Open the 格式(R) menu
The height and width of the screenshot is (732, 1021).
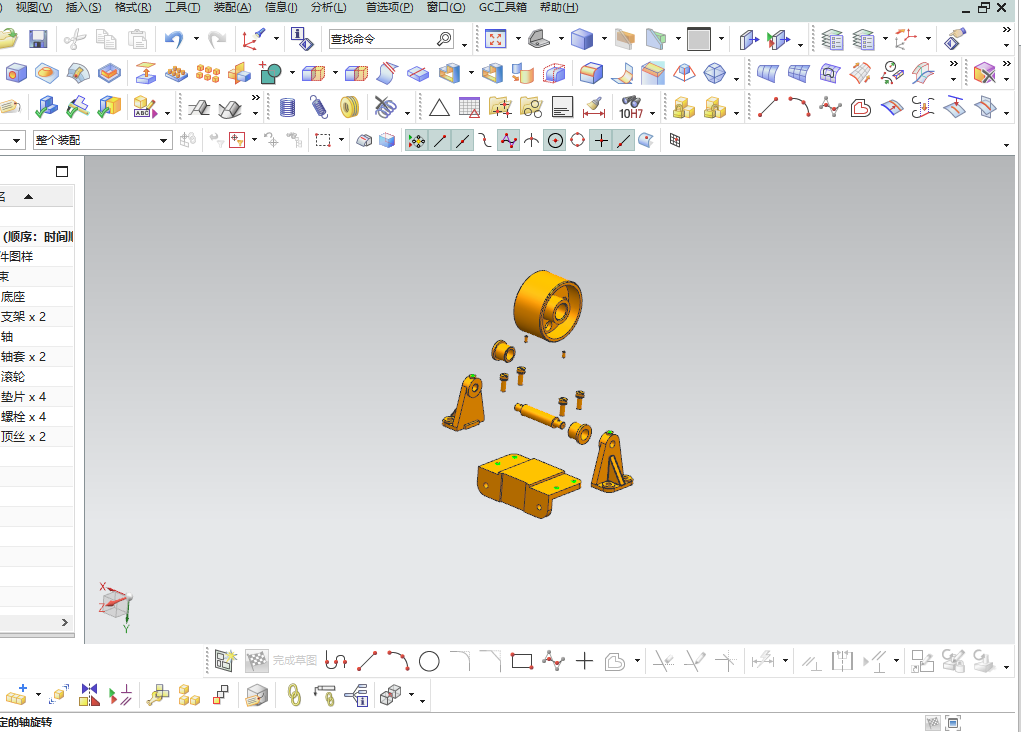coord(133,7)
